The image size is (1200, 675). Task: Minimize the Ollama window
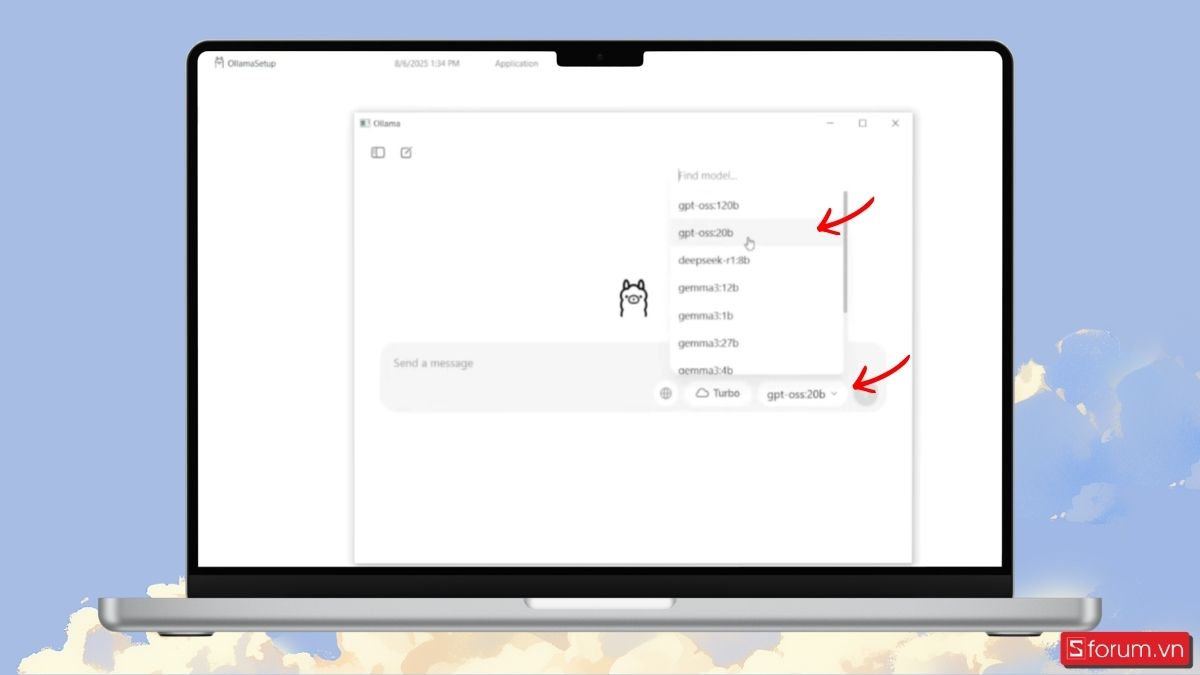tap(830, 123)
